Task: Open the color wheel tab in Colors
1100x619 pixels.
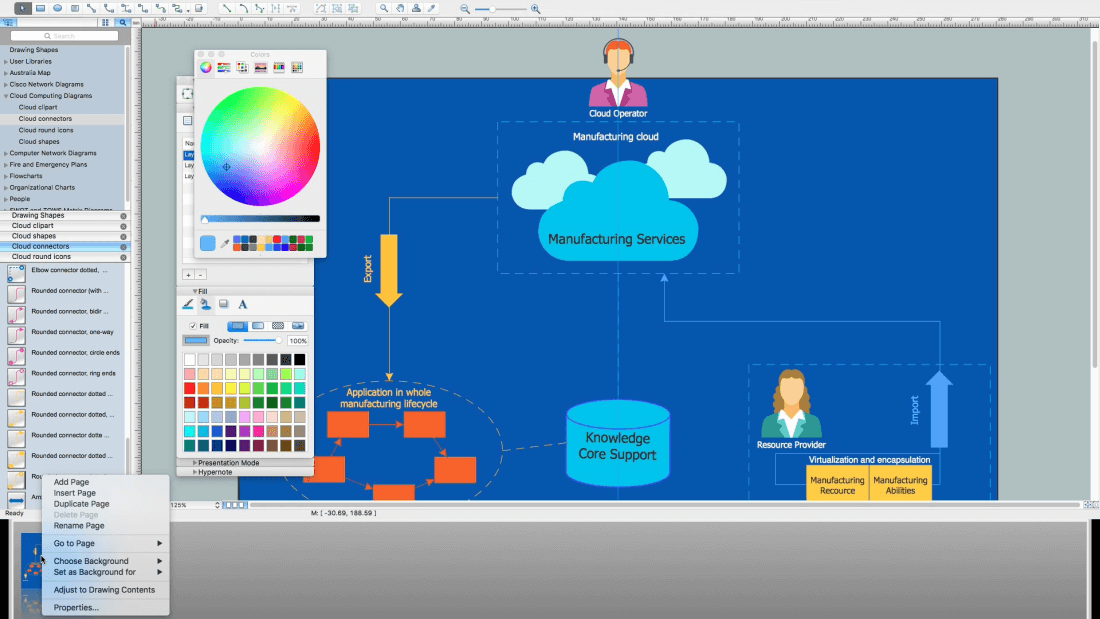Action: 206,67
